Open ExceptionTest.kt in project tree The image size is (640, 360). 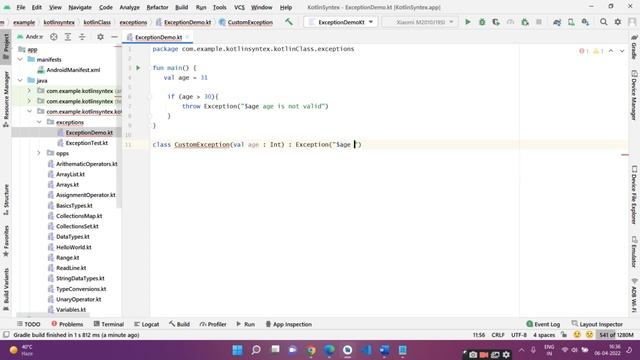pyautogui.click(x=87, y=143)
